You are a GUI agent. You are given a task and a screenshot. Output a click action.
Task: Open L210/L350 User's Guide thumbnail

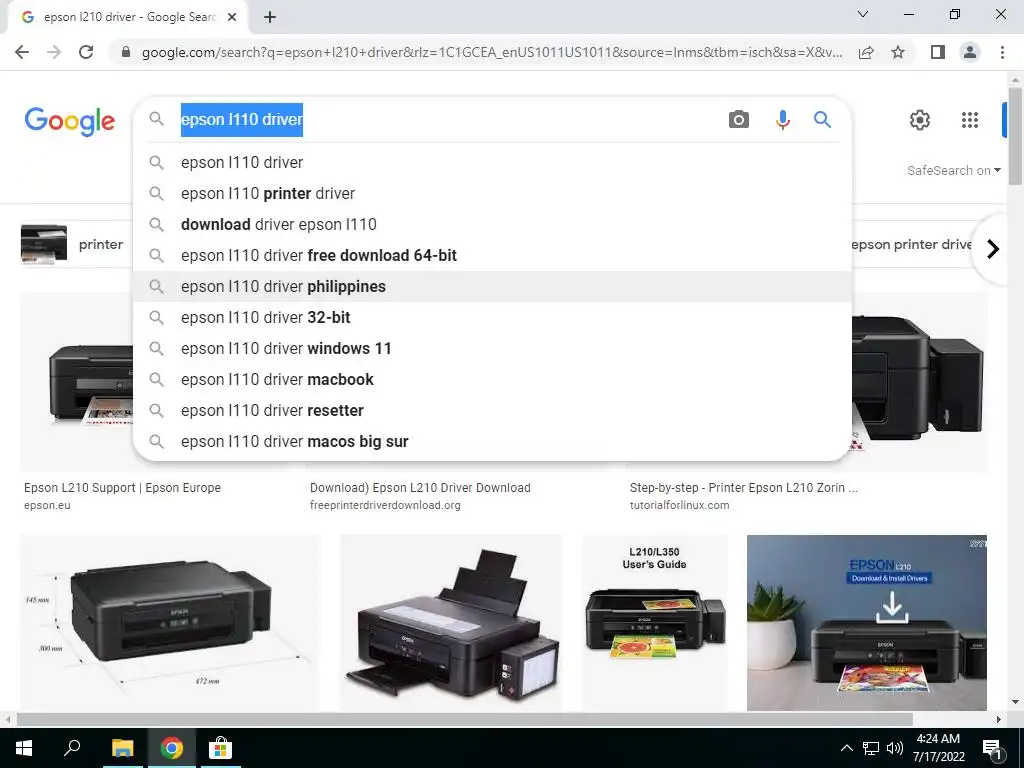click(654, 622)
